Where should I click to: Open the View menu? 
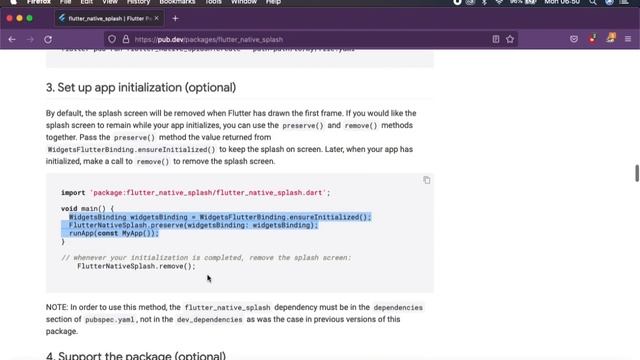(110, 2)
